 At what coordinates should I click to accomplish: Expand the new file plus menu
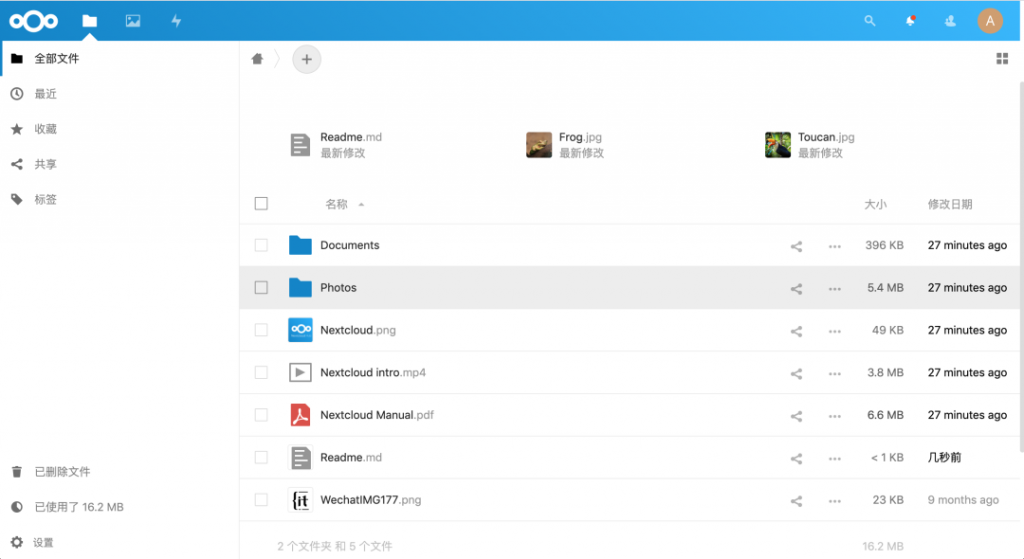point(307,59)
